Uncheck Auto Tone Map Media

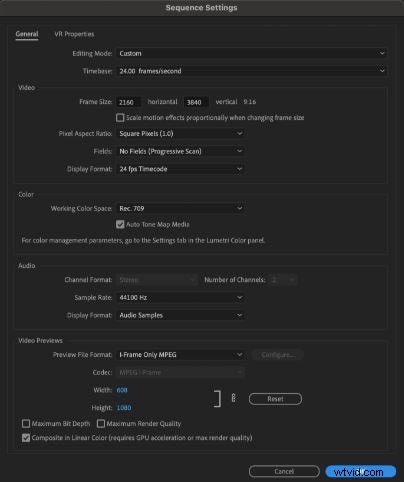click(120, 224)
